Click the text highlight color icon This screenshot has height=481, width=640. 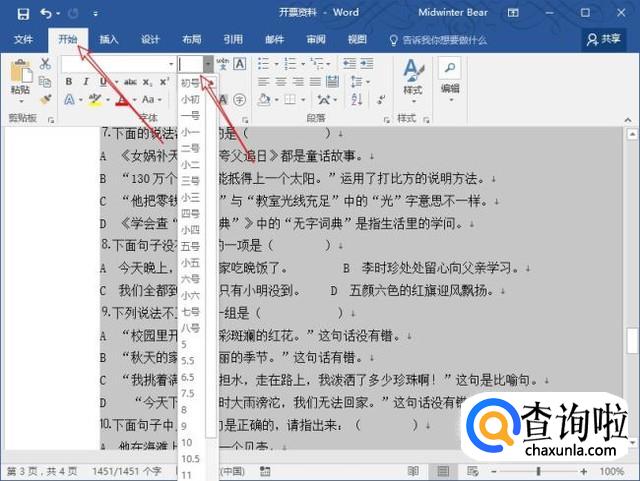click(94, 100)
